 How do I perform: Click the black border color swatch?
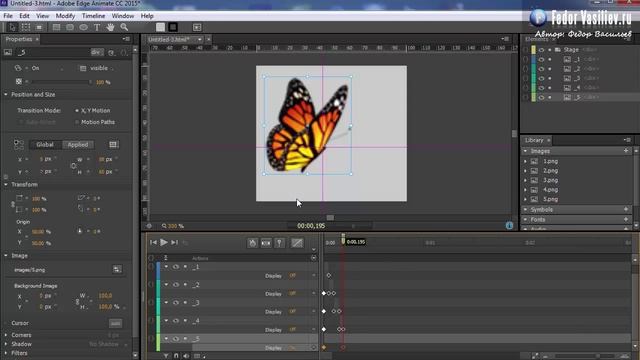[x=173, y=27]
